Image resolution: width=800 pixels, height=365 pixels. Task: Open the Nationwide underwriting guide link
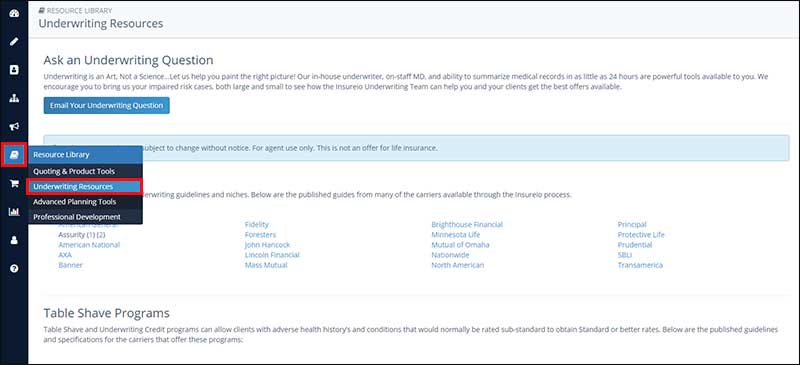point(450,255)
